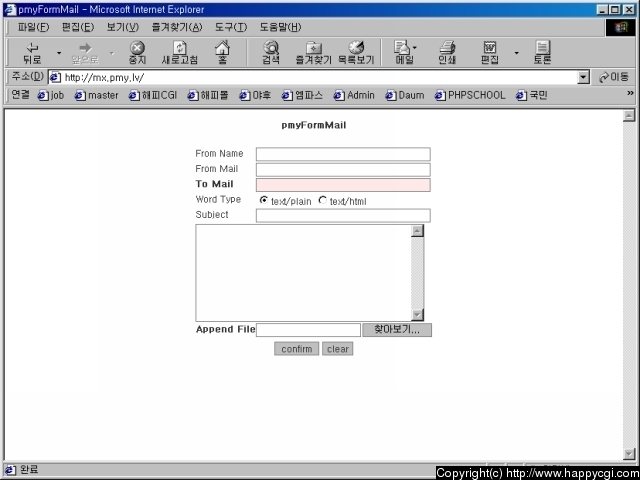The image size is (640, 480).
Task: Click the clear button
Action: 338,349
